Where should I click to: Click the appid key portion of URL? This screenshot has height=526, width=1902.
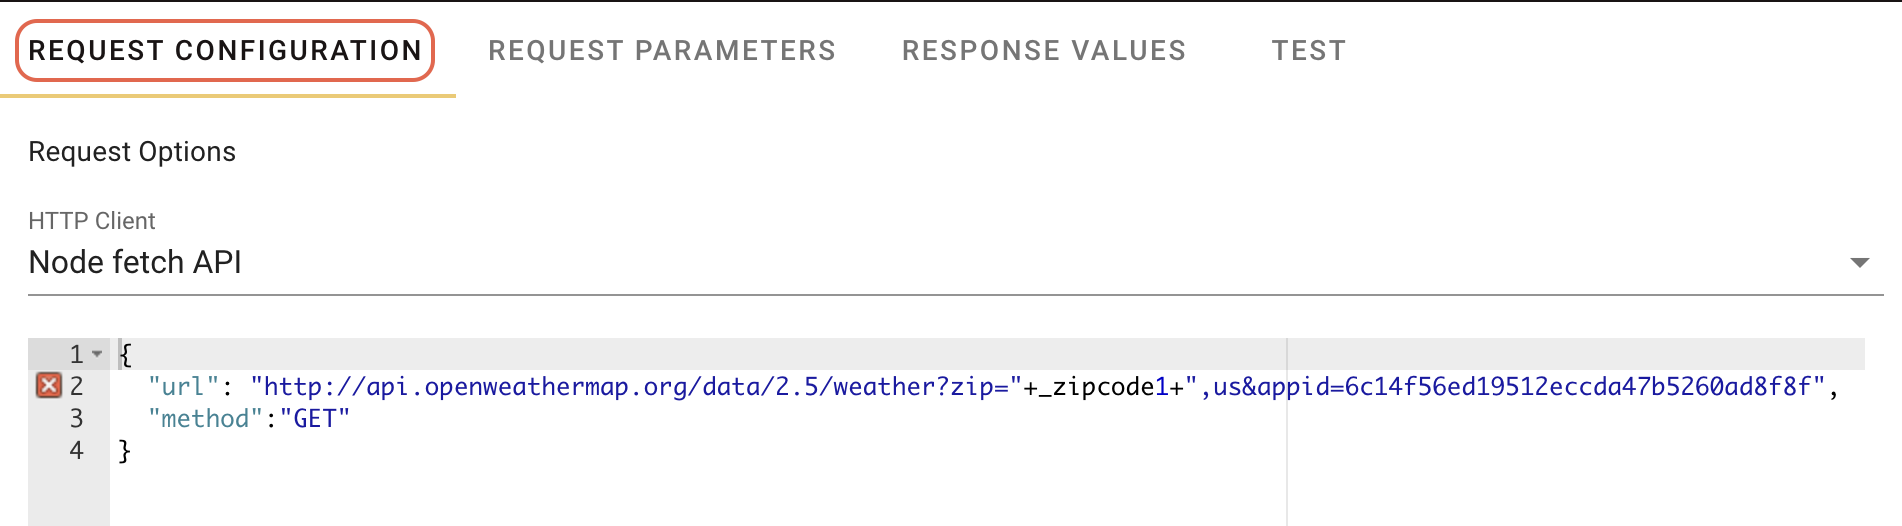coord(1294,386)
